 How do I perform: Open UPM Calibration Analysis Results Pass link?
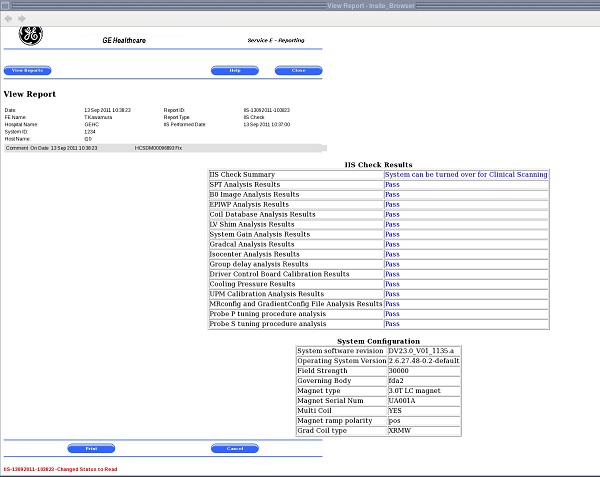pyautogui.click(x=392, y=294)
